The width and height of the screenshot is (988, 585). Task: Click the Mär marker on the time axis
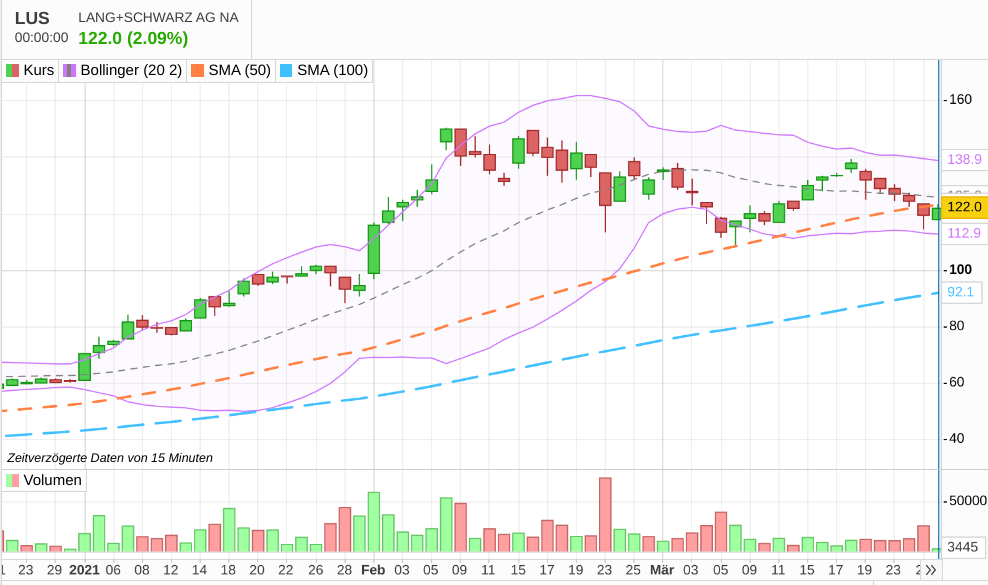coord(662,570)
